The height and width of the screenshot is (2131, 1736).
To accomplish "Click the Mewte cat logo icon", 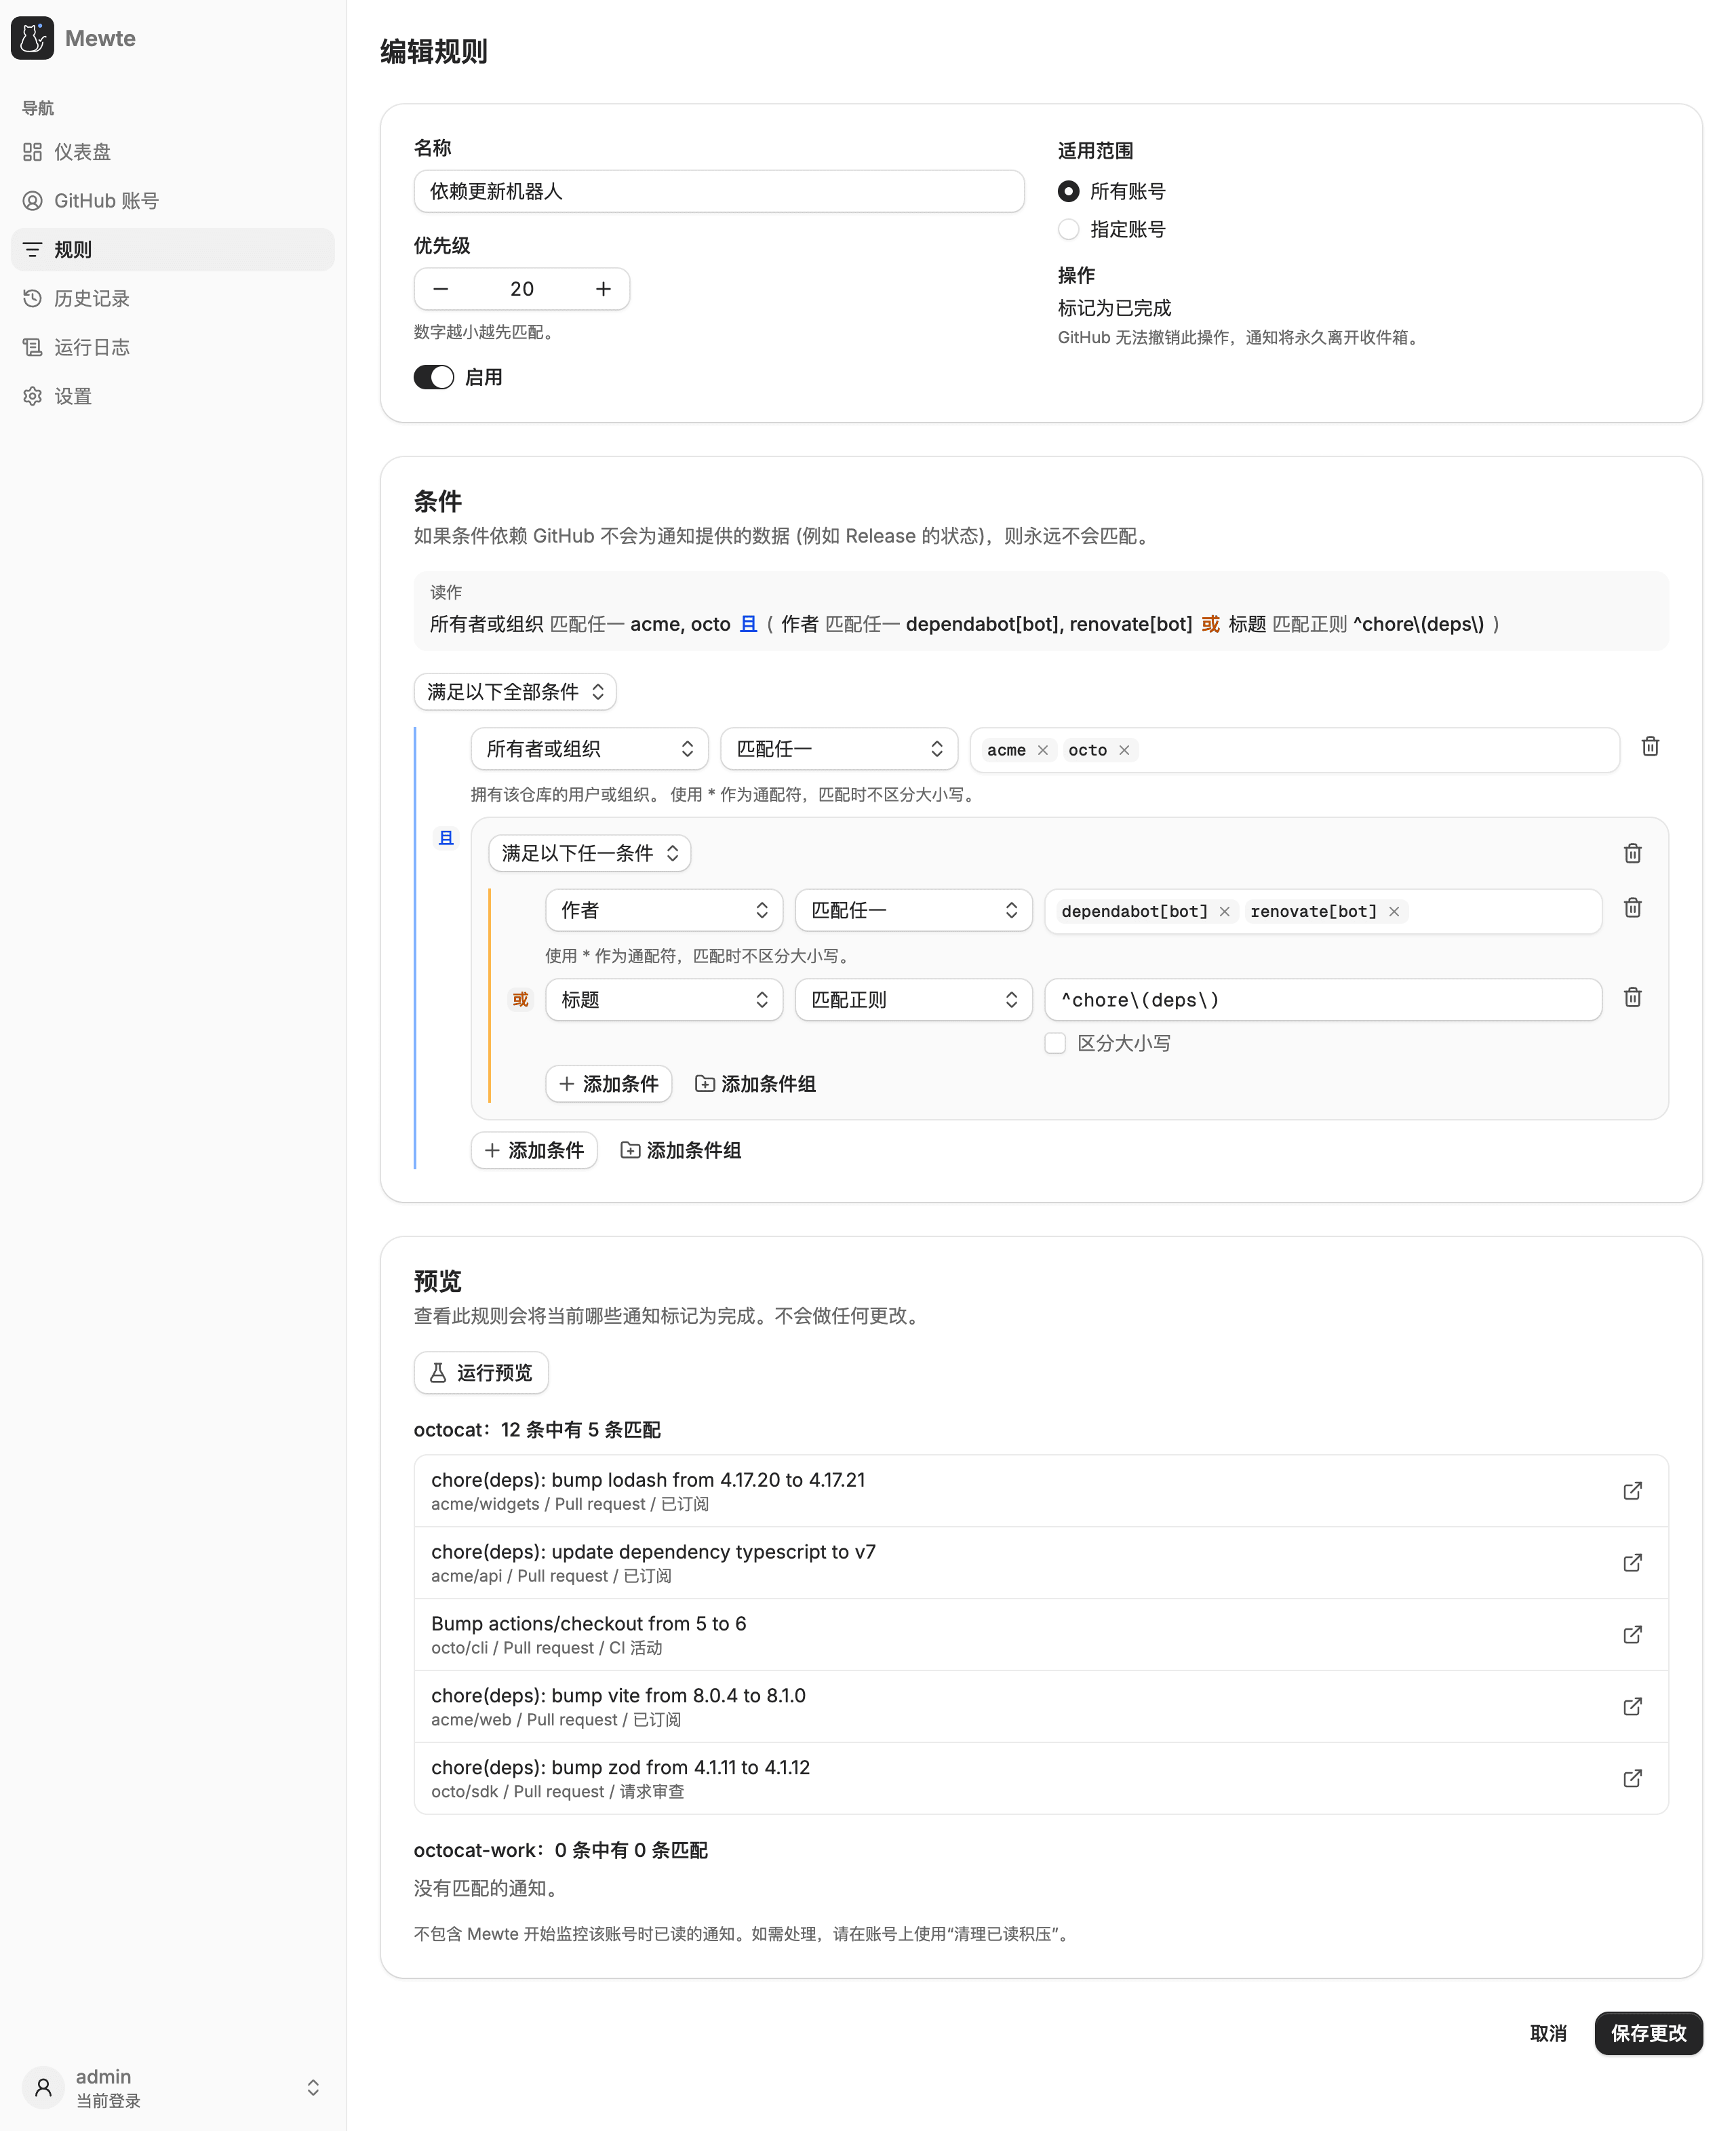I will 32,38.
